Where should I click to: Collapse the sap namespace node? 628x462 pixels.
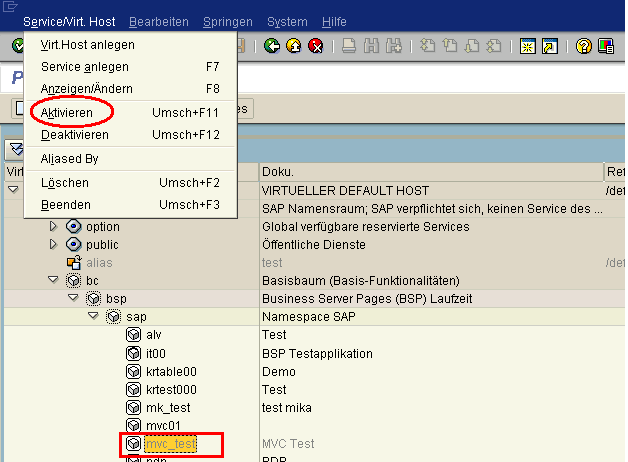[x=92, y=317]
